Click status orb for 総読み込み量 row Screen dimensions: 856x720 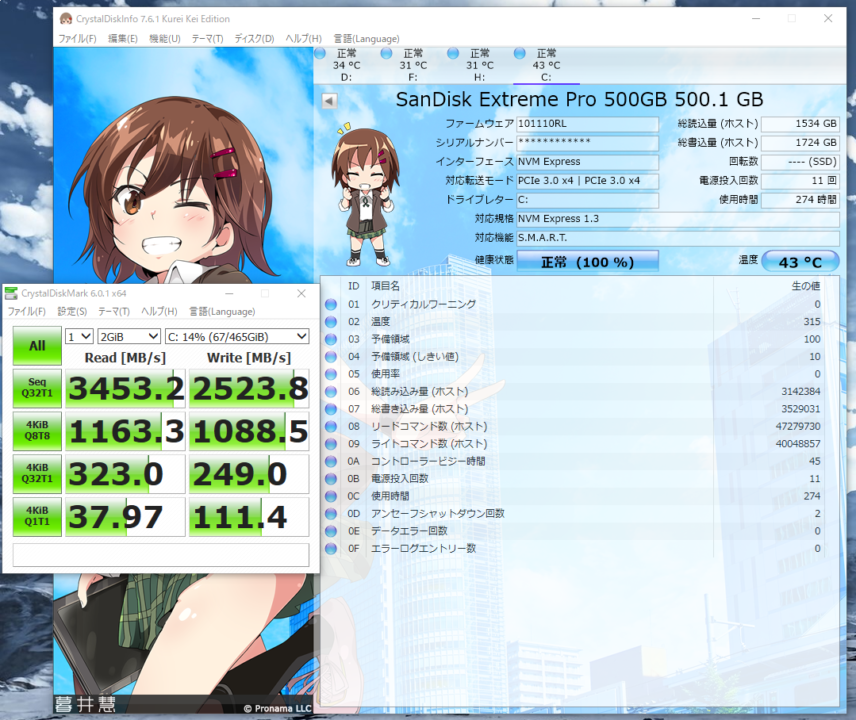pyautogui.click(x=331, y=391)
